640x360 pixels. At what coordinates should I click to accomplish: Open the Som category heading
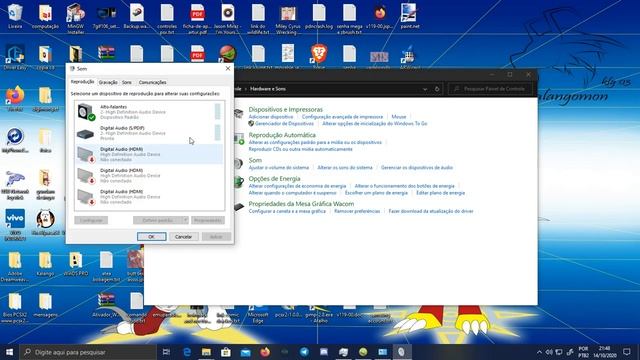tap(255, 160)
